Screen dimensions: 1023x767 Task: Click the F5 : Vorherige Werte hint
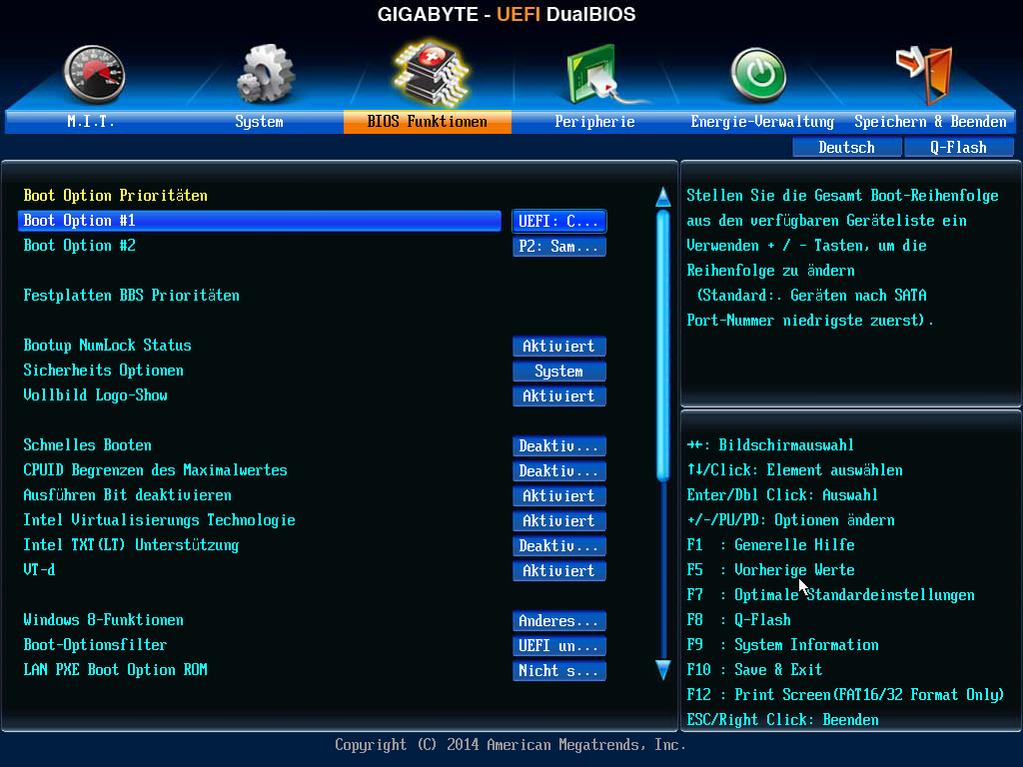(771, 570)
